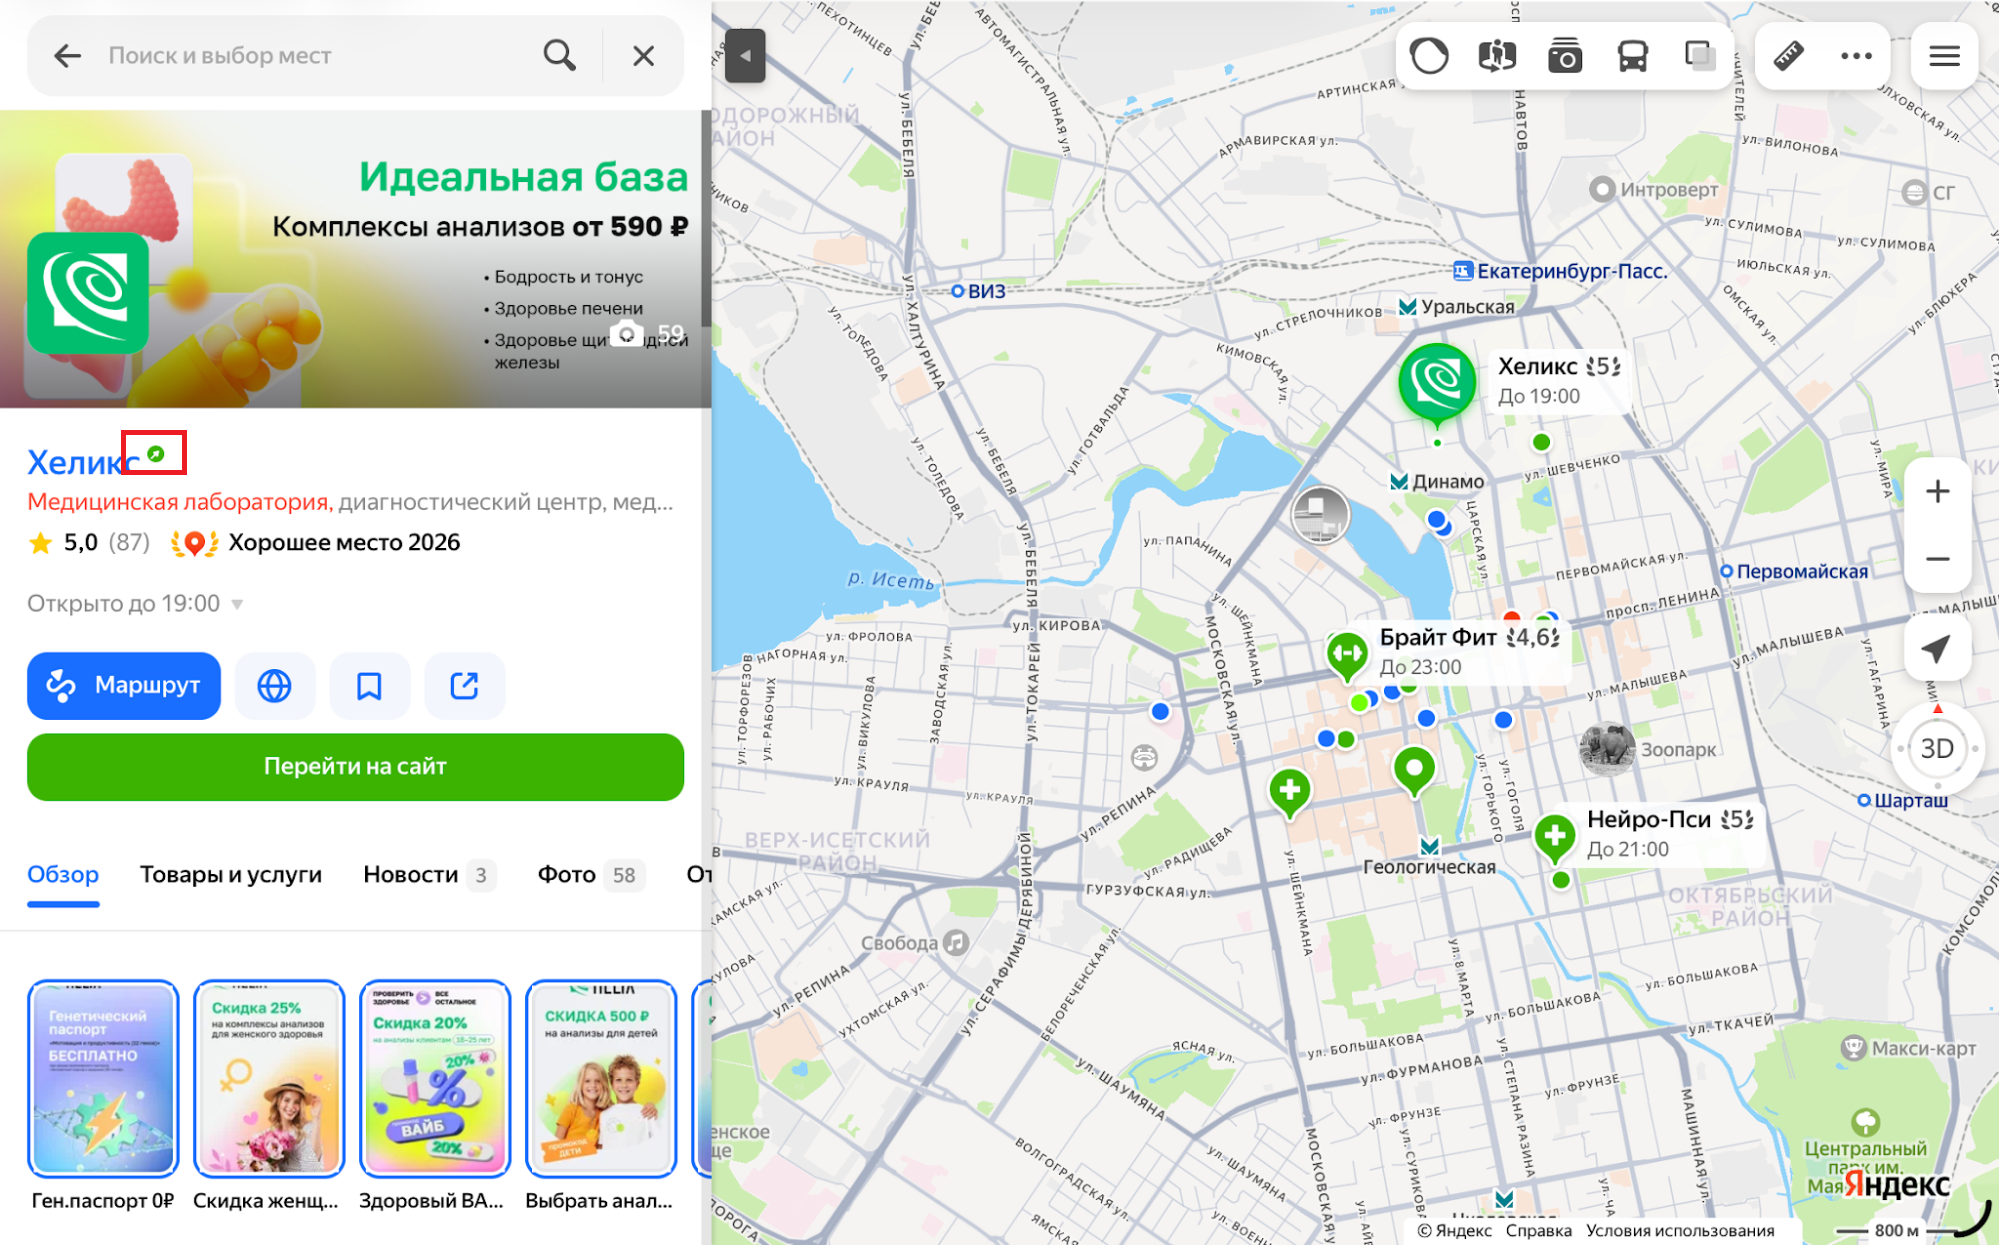Expand opening hours 'Открыто до 19:00'
Viewport: 1999px width, 1245px height.
click(x=135, y=604)
